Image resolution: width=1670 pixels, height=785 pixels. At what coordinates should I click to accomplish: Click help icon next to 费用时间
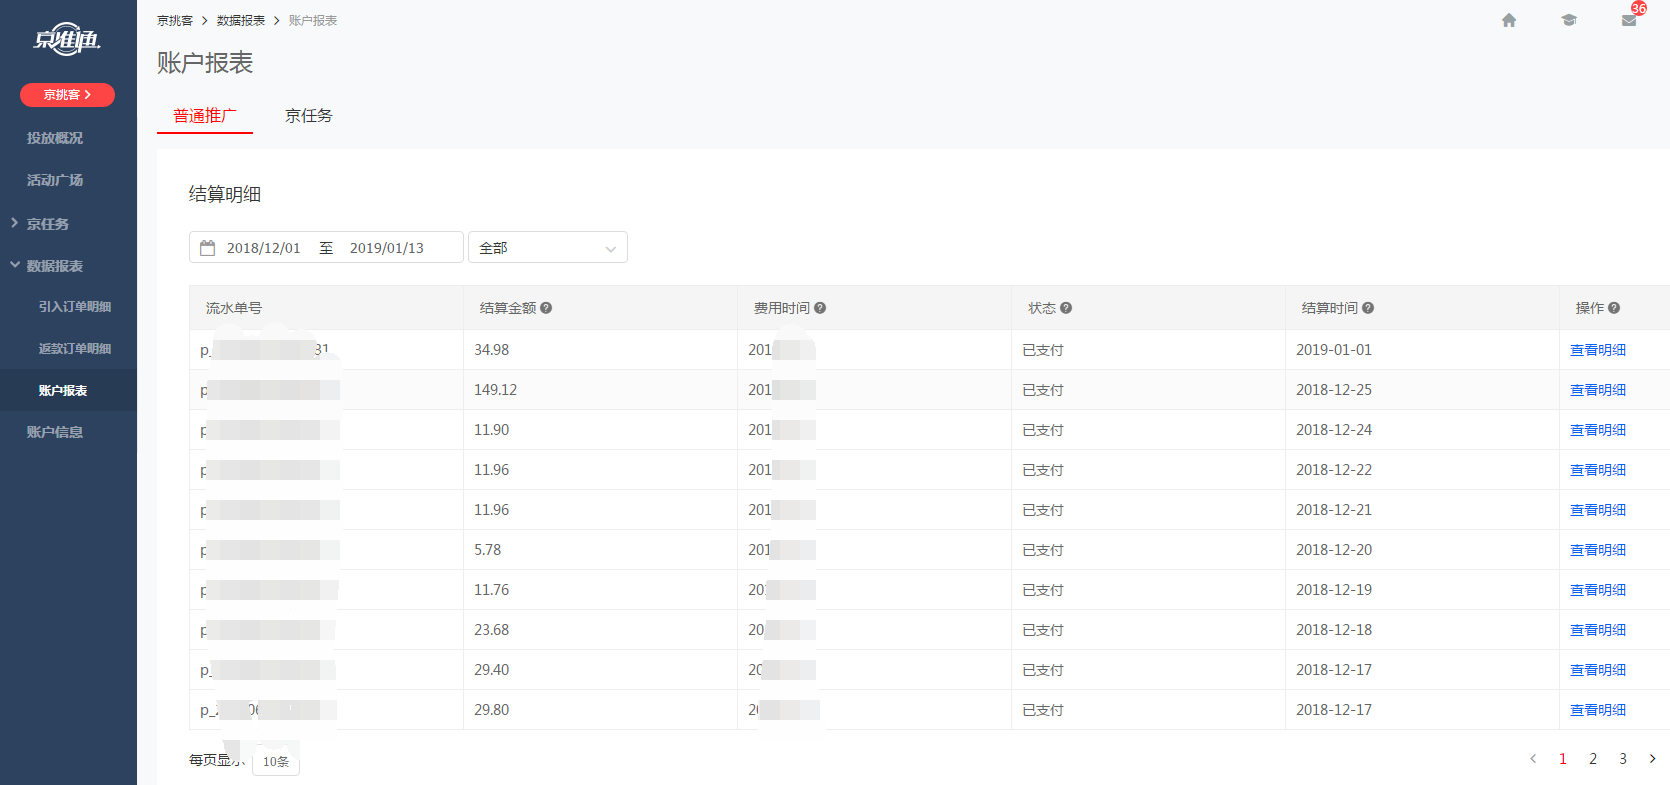(x=820, y=308)
